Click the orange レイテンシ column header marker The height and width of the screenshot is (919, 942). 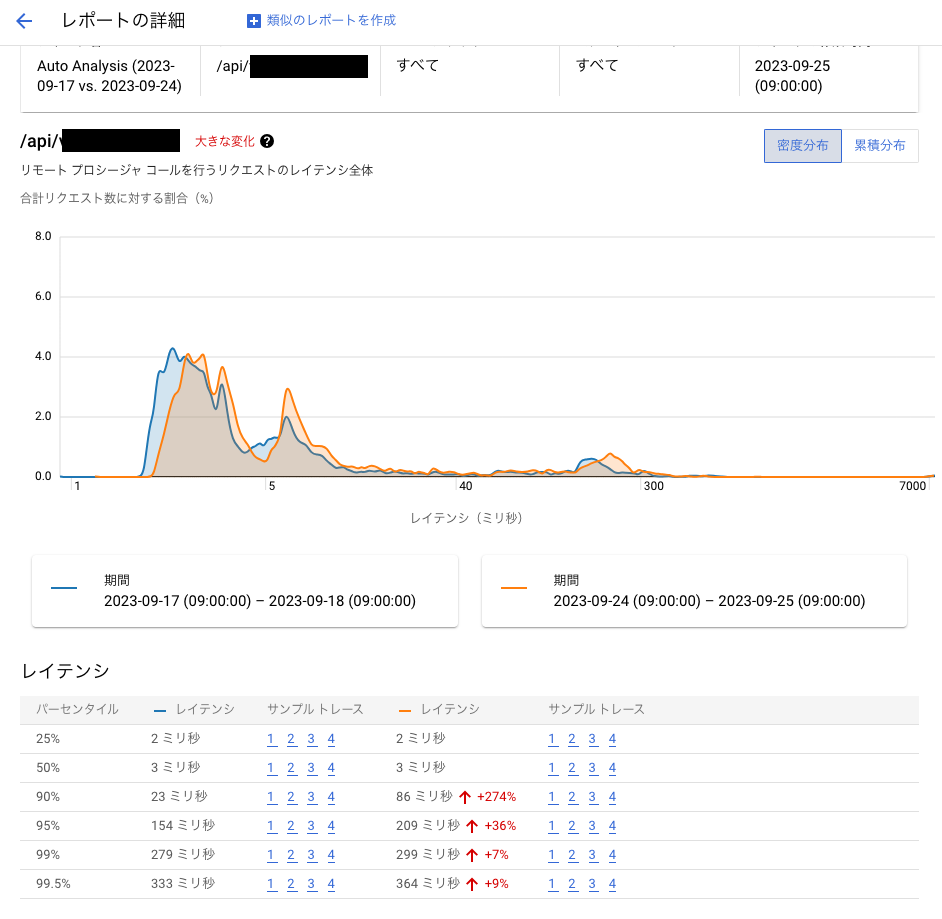(x=405, y=711)
